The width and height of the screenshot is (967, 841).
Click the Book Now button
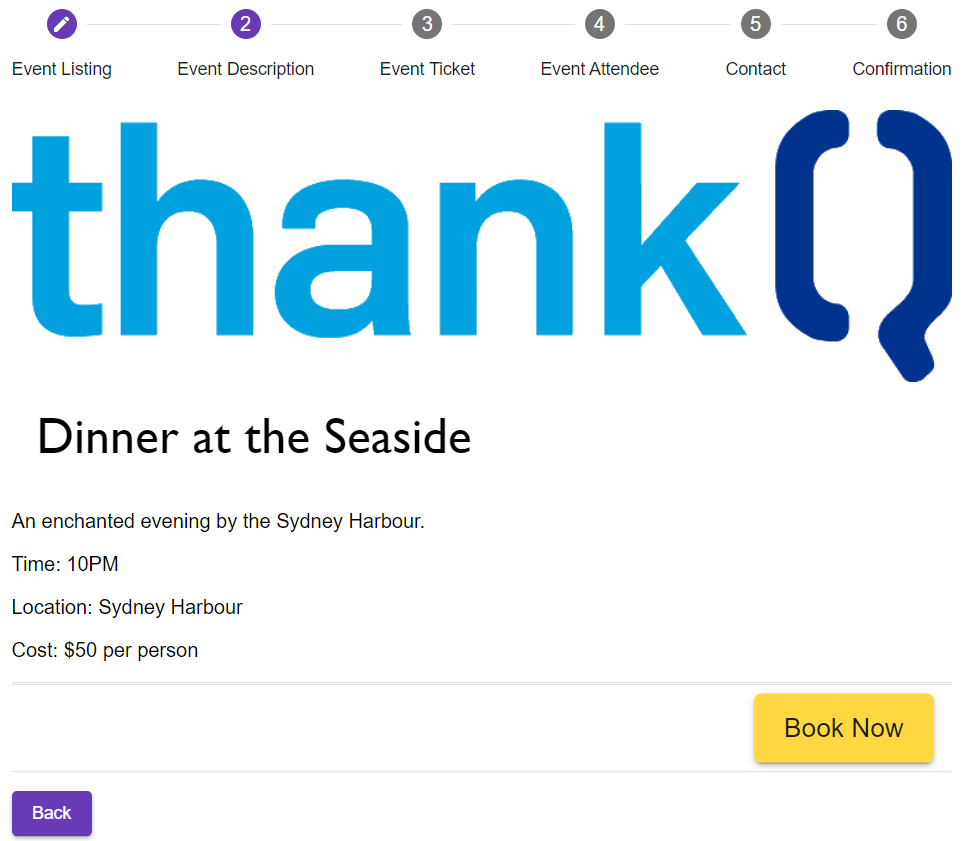(x=844, y=728)
